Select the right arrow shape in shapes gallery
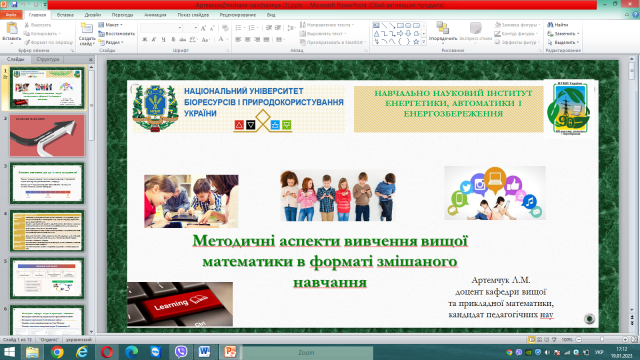 [x=400, y=33]
